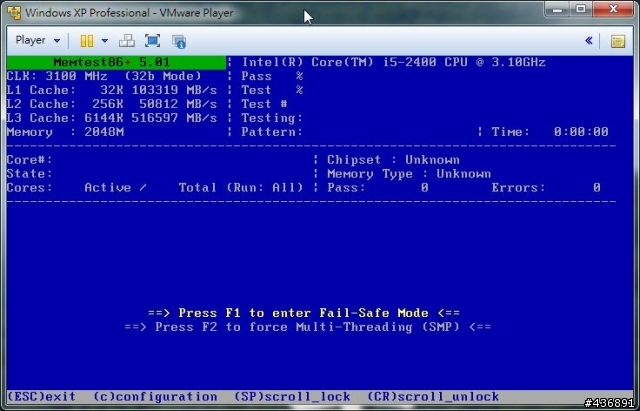Open the Player menu
The image size is (640, 411).
(x=30, y=40)
